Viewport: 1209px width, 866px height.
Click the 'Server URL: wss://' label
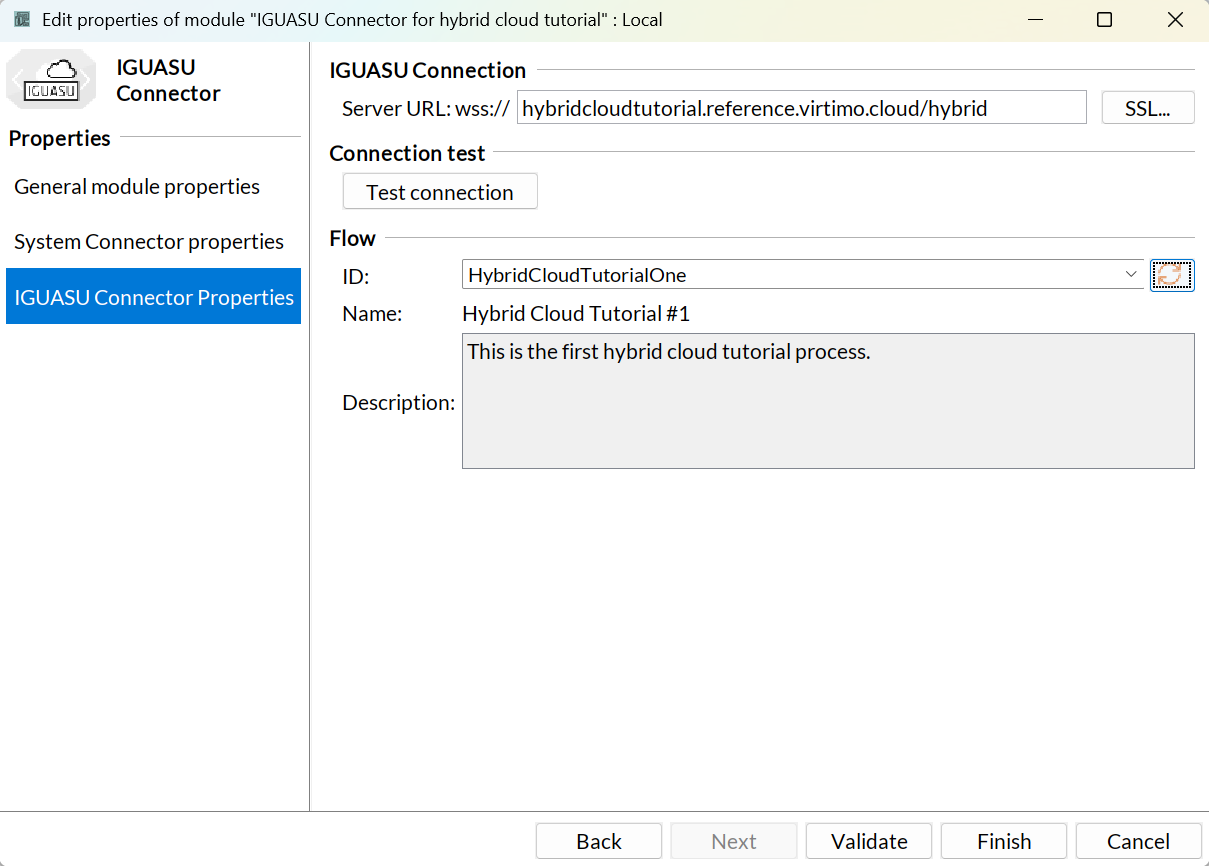[x=426, y=108]
